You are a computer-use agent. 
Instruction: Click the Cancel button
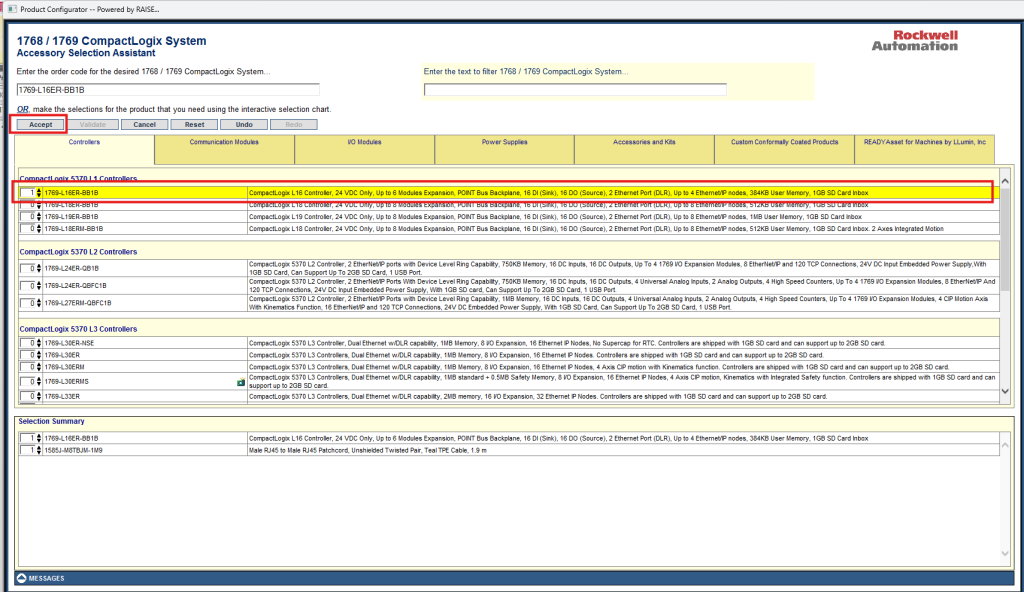144,125
